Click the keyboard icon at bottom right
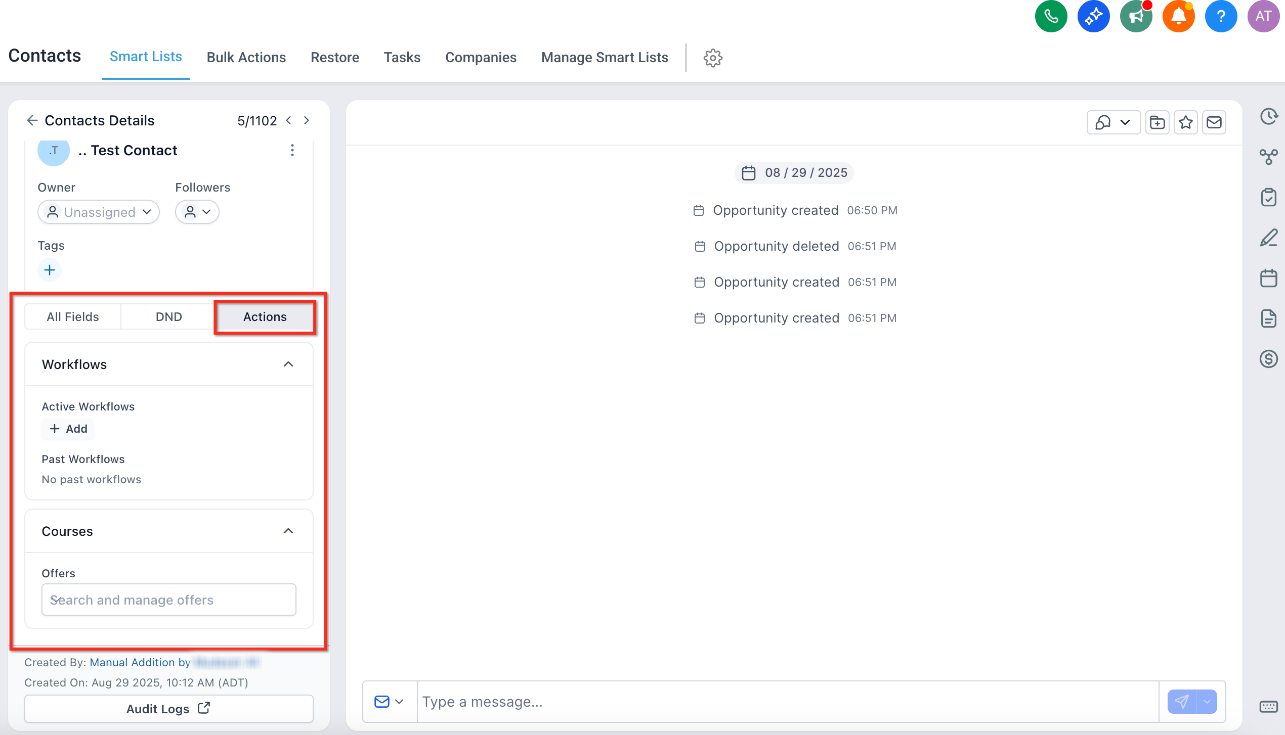This screenshot has height=735, width=1285. [x=1268, y=706]
